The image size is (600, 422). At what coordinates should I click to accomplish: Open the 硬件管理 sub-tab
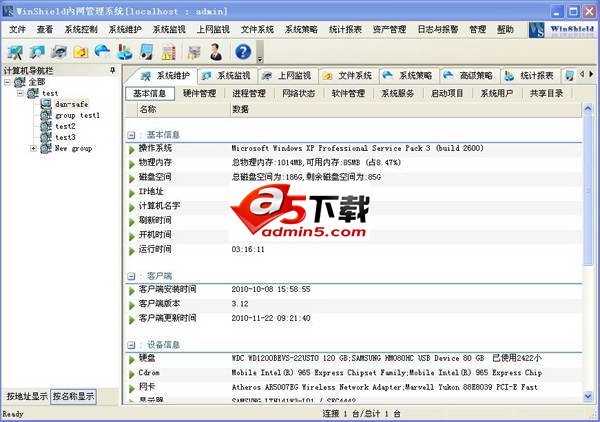[199, 93]
